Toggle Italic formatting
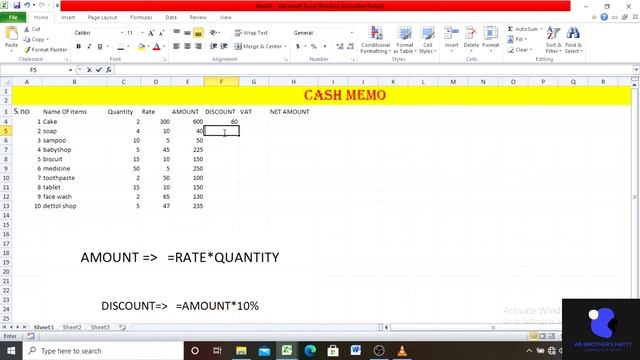 [89, 47]
